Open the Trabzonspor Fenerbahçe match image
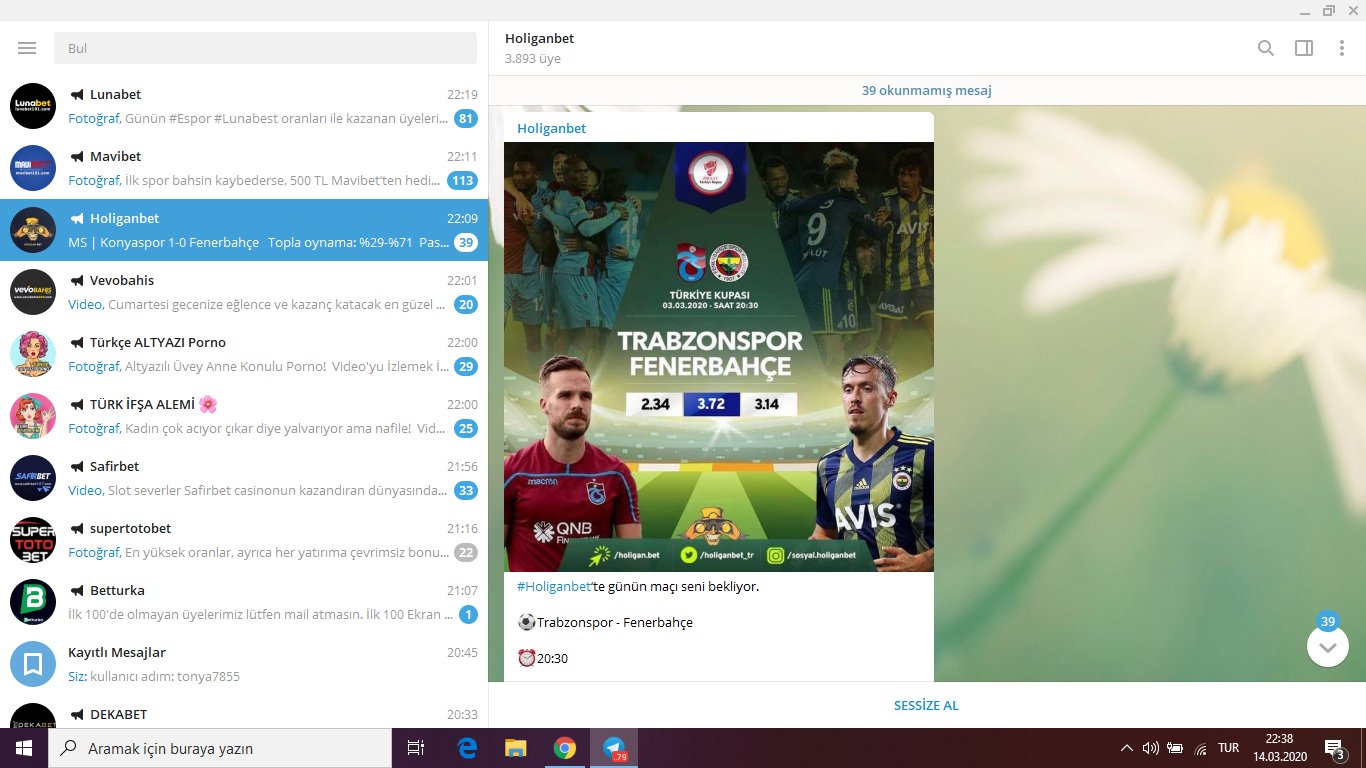1366x768 pixels. (x=719, y=357)
